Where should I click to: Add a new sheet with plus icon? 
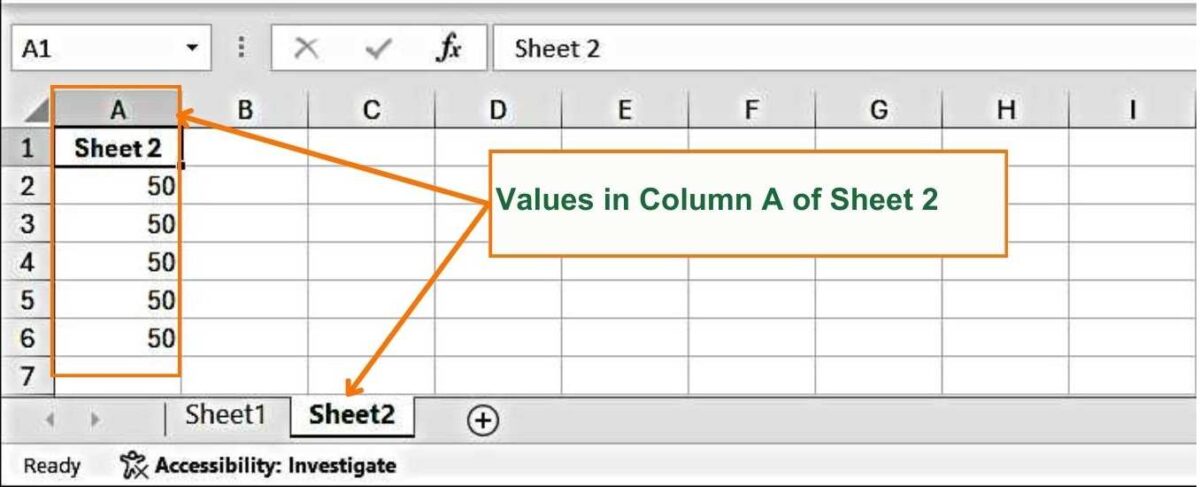tap(483, 421)
